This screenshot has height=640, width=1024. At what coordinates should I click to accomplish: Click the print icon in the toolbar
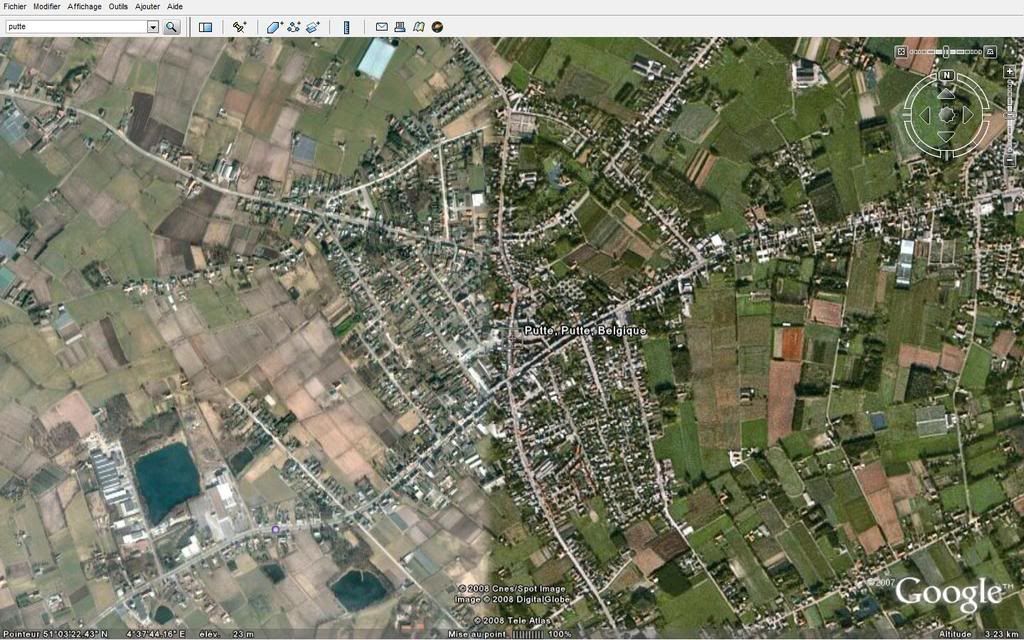coord(400,27)
